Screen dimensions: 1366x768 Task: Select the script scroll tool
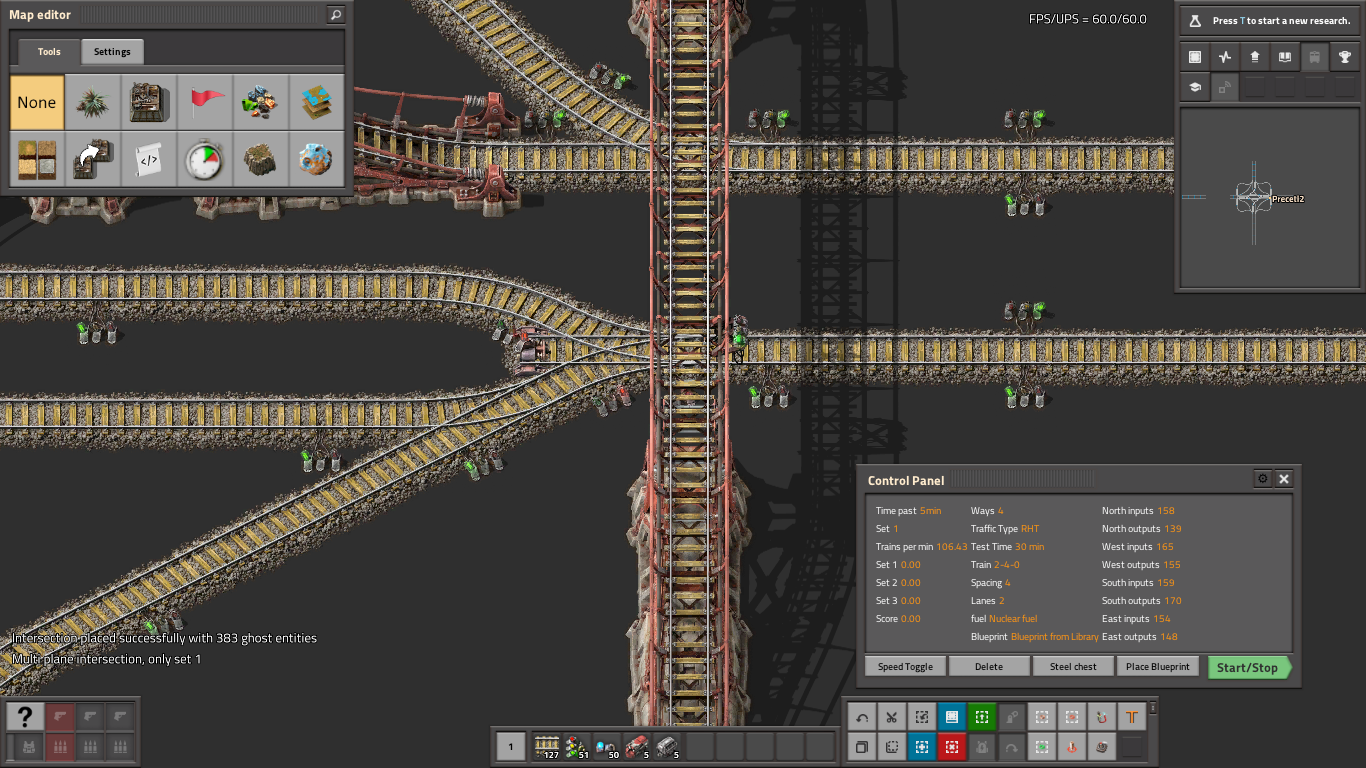[x=149, y=159]
